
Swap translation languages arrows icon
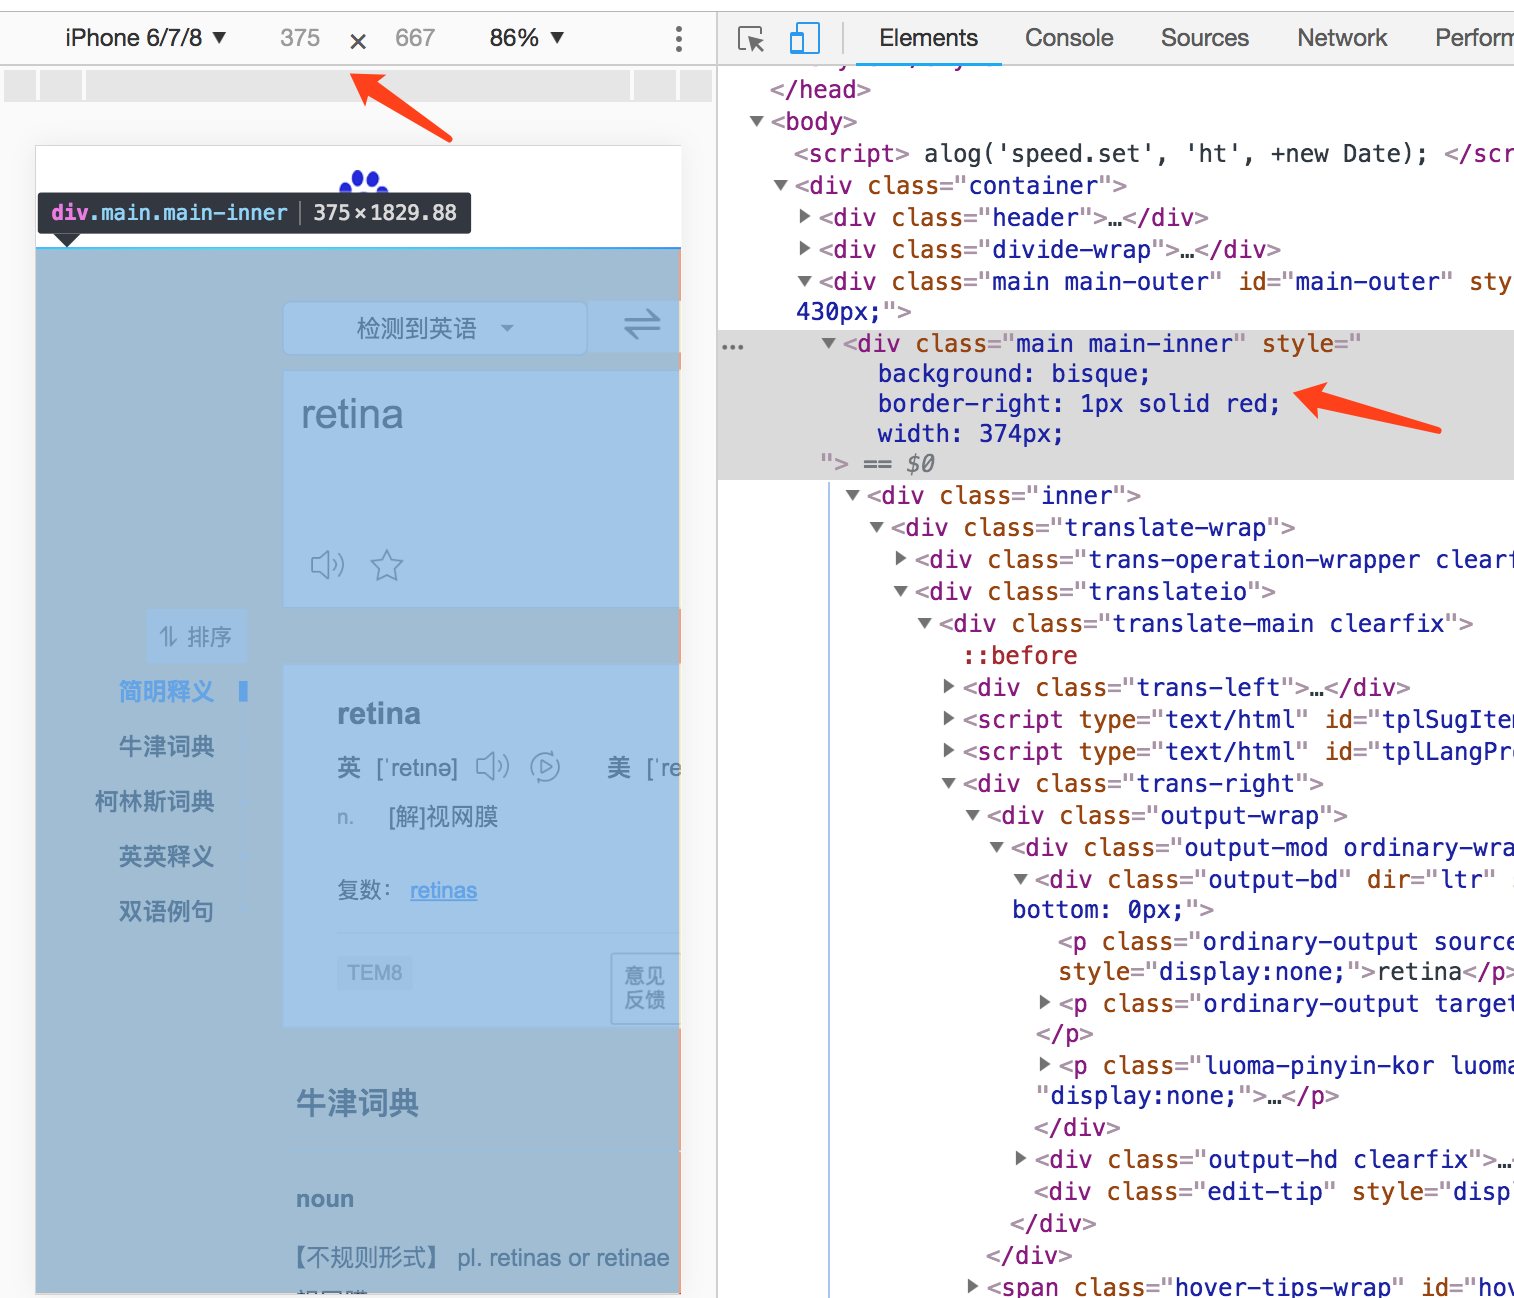click(642, 324)
